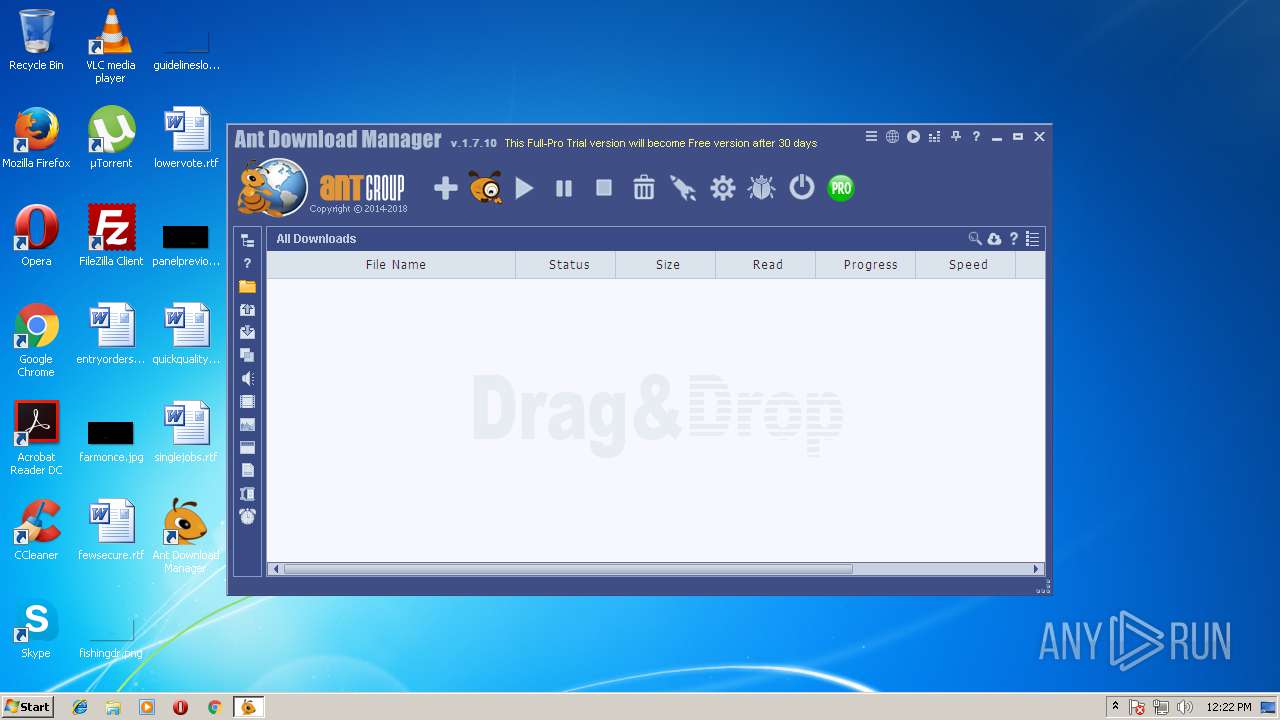Open Internet Explorer from the taskbar
The width and height of the screenshot is (1280, 720).
(x=80, y=707)
